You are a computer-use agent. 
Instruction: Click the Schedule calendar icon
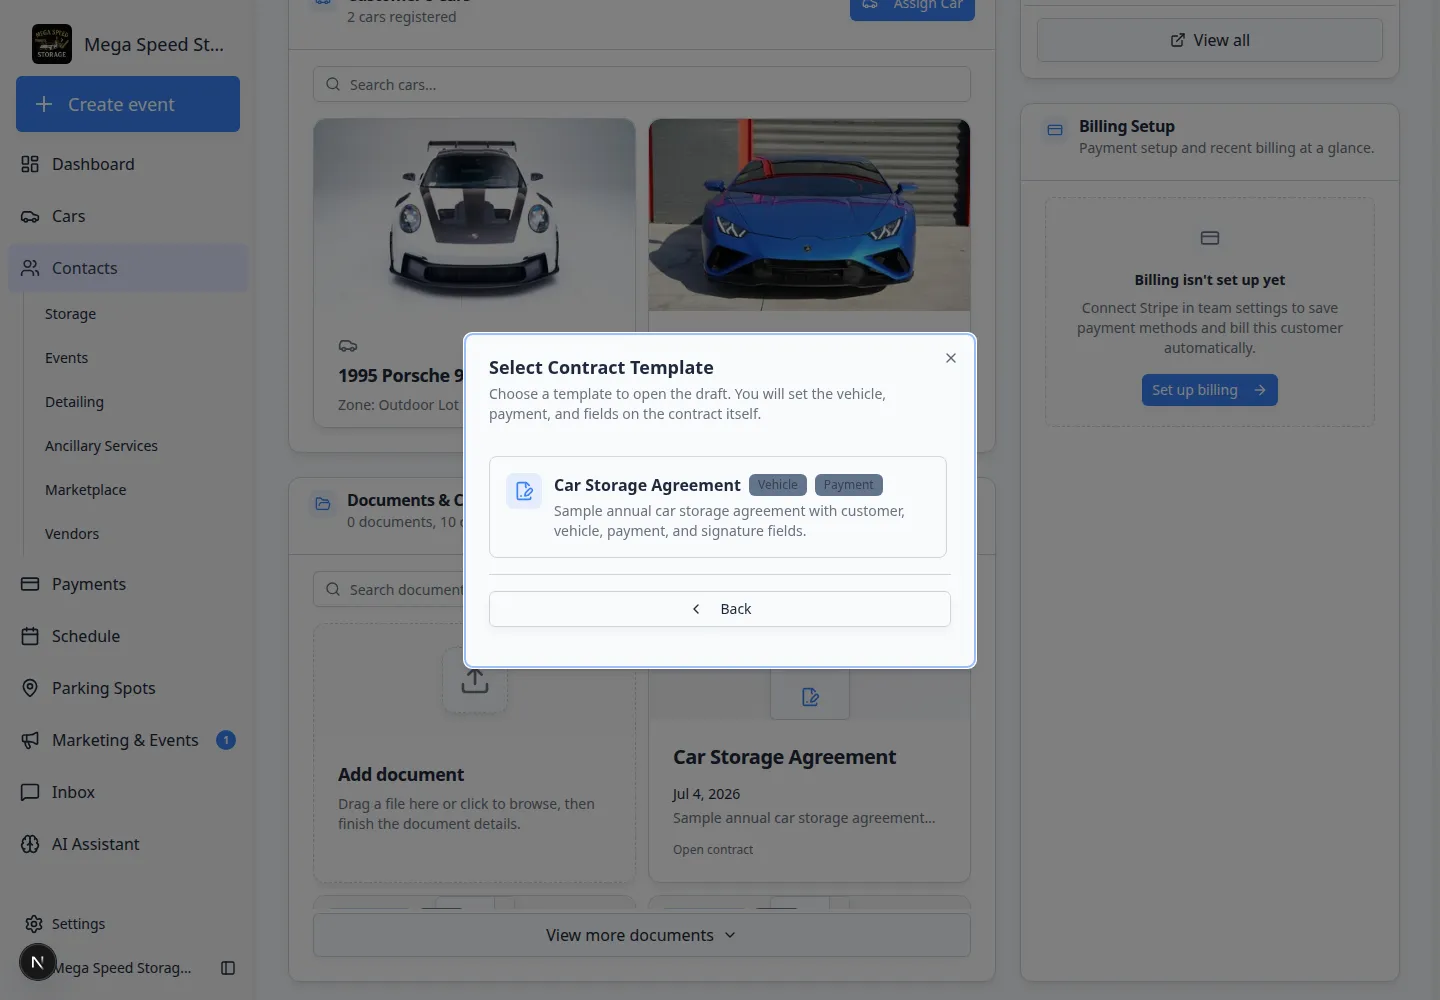(30, 636)
